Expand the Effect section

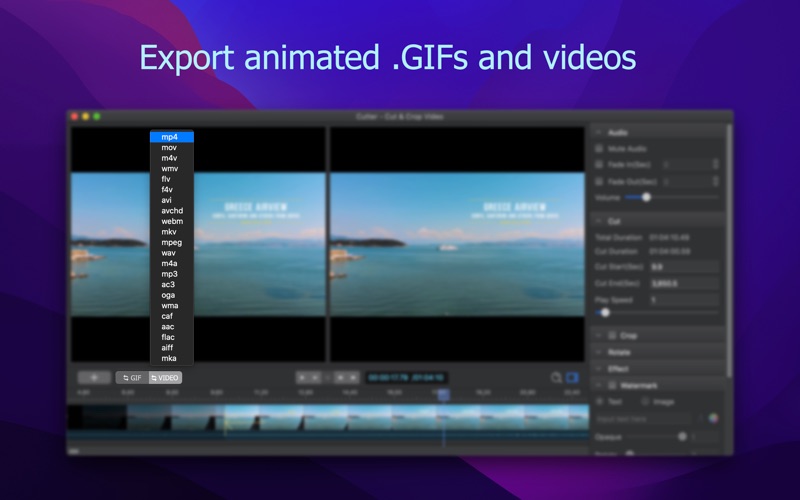click(598, 368)
